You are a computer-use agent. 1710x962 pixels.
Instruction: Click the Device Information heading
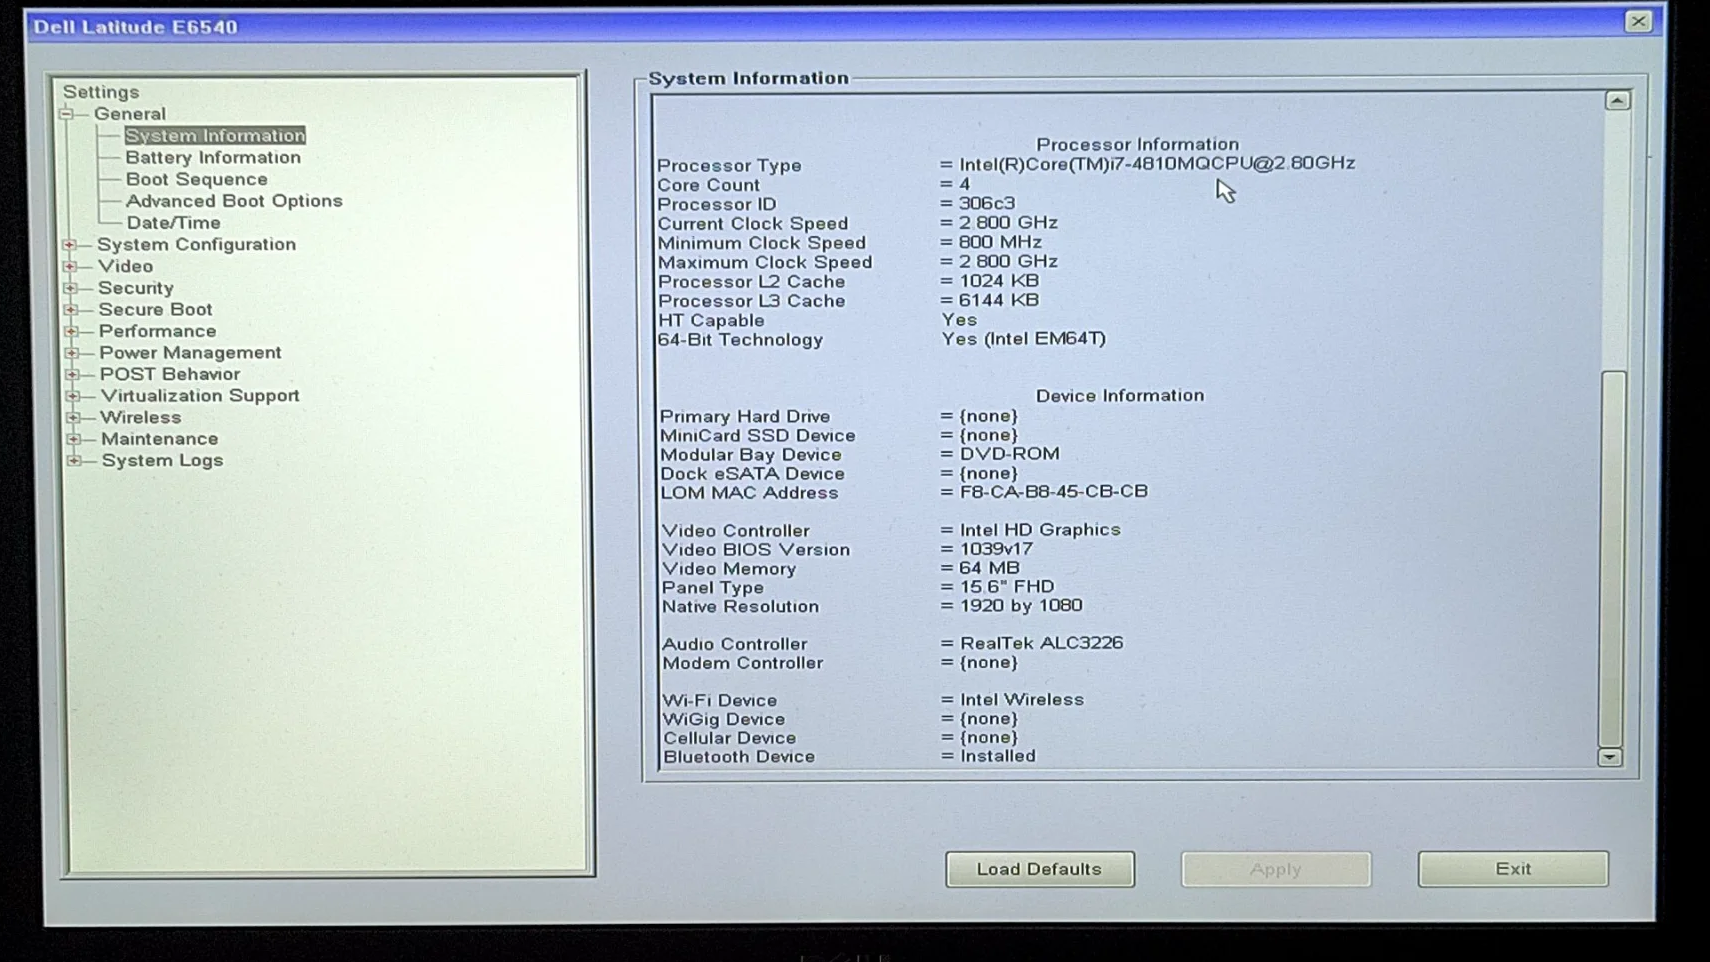[1120, 396]
